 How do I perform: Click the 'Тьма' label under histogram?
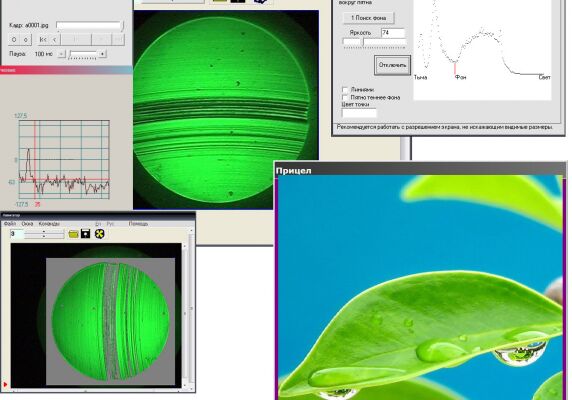421,77
